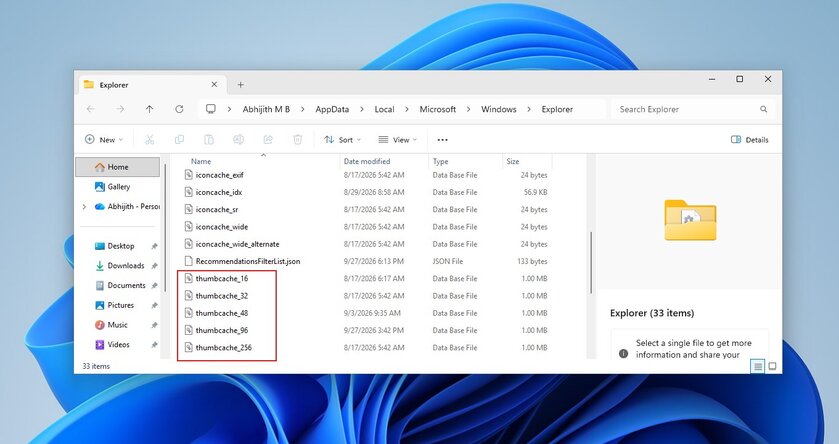The width and height of the screenshot is (839, 444).
Task: Select the thumbcache_32 file
Action: pyautogui.click(x=222, y=296)
